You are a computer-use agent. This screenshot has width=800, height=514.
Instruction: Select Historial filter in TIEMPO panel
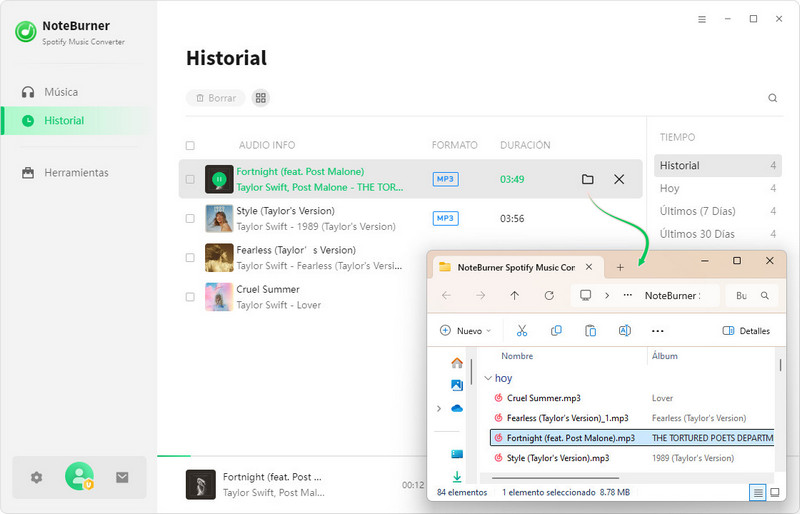click(x=717, y=165)
